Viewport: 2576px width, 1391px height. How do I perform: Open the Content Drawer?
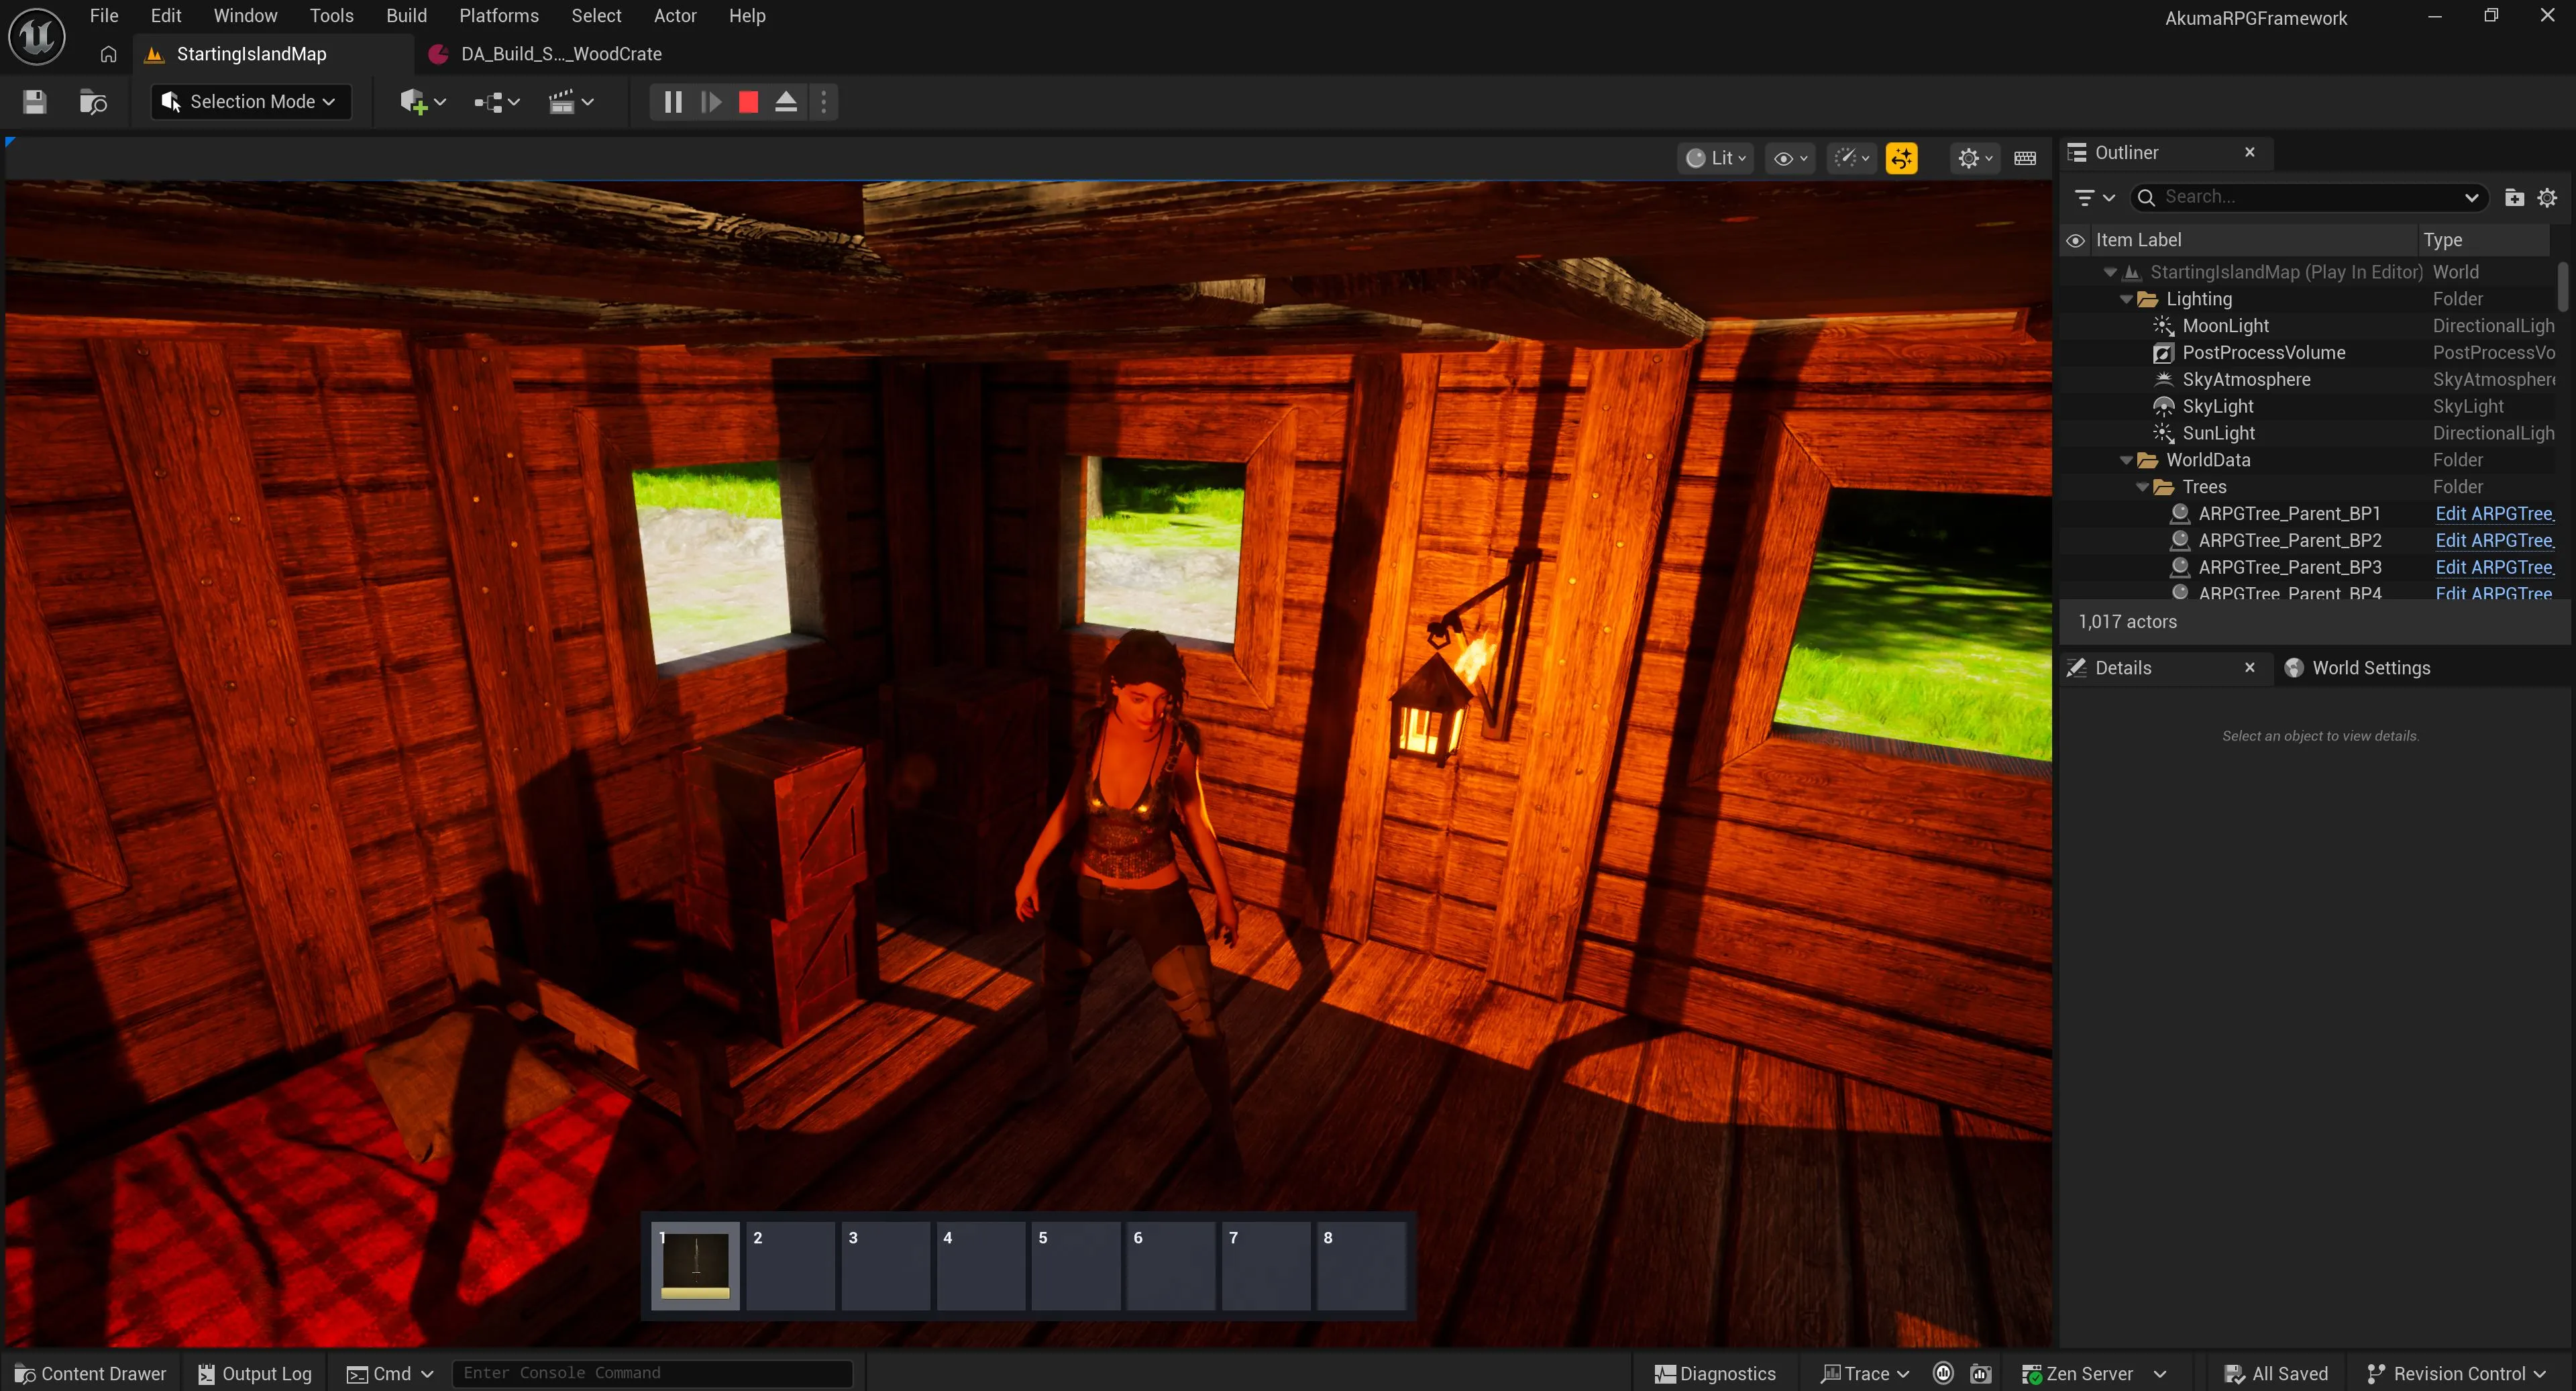pyautogui.click(x=91, y=1374)
